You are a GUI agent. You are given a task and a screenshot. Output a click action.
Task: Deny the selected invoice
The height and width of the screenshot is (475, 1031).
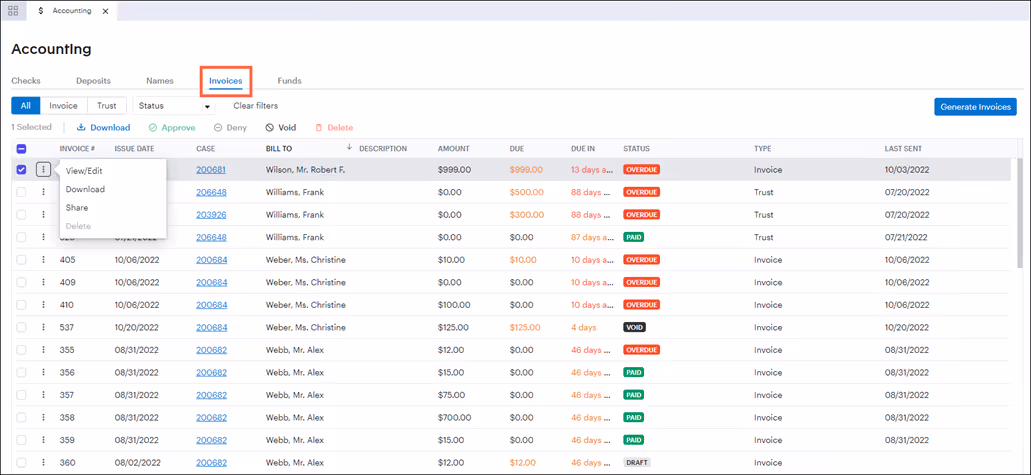[x=230, y=128]
